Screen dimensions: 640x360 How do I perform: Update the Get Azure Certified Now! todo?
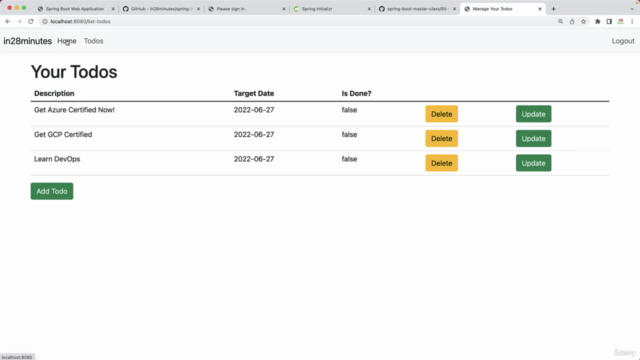[533, 114]
